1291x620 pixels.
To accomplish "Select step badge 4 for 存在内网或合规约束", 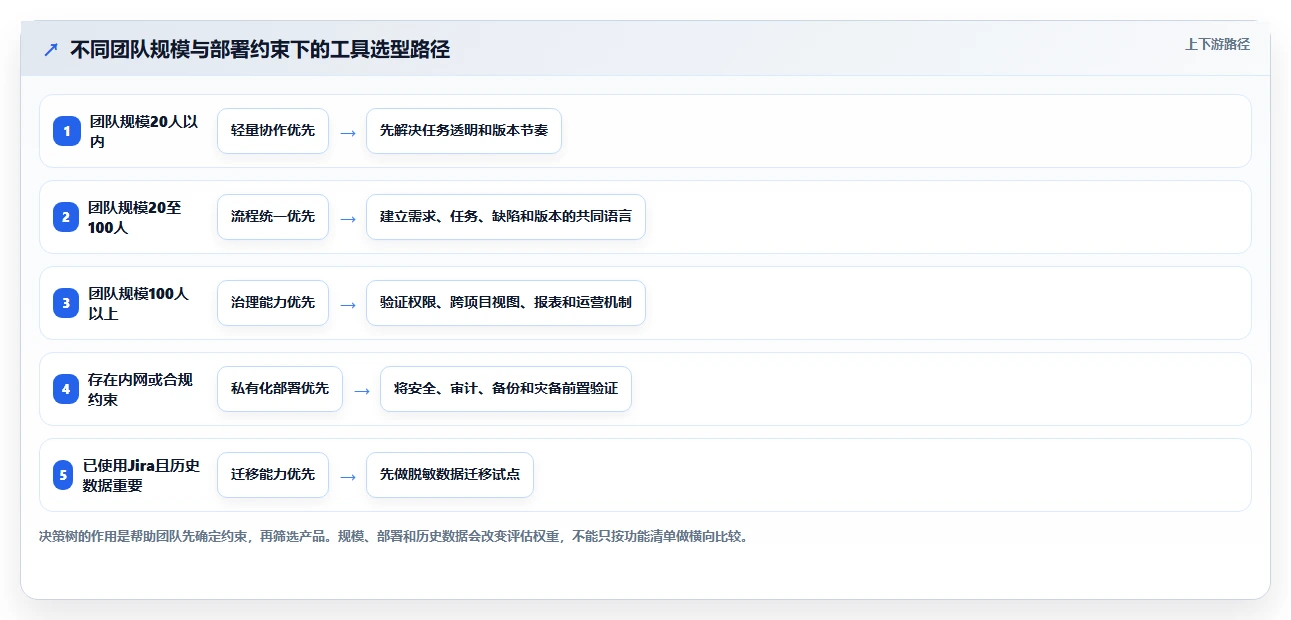I will click(66, 389).
